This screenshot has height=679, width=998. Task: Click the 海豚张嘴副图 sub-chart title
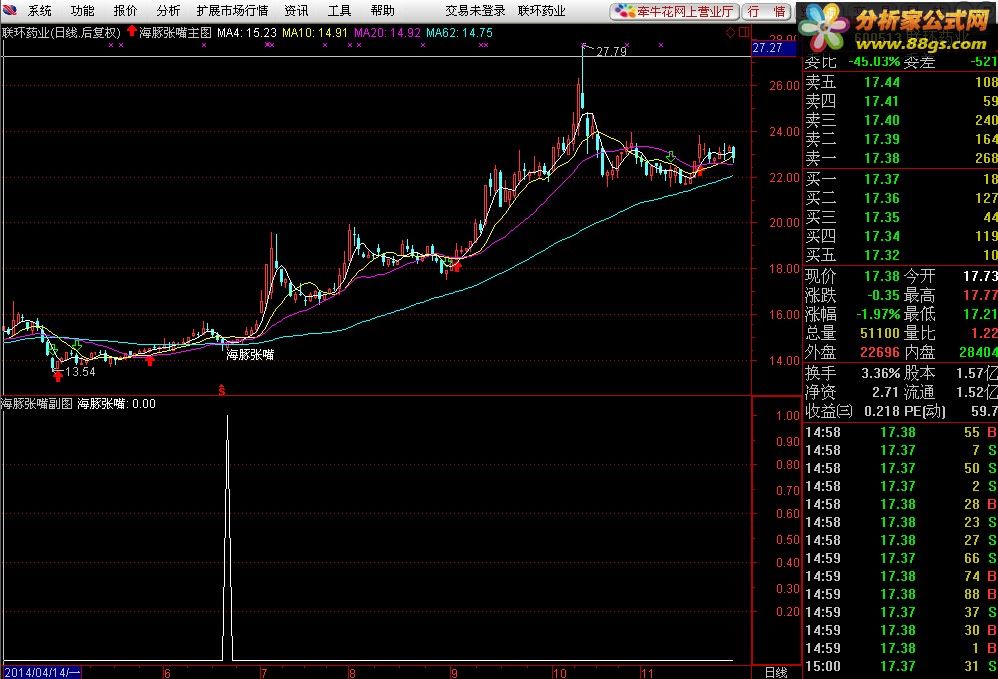click(x=36, y=403)
